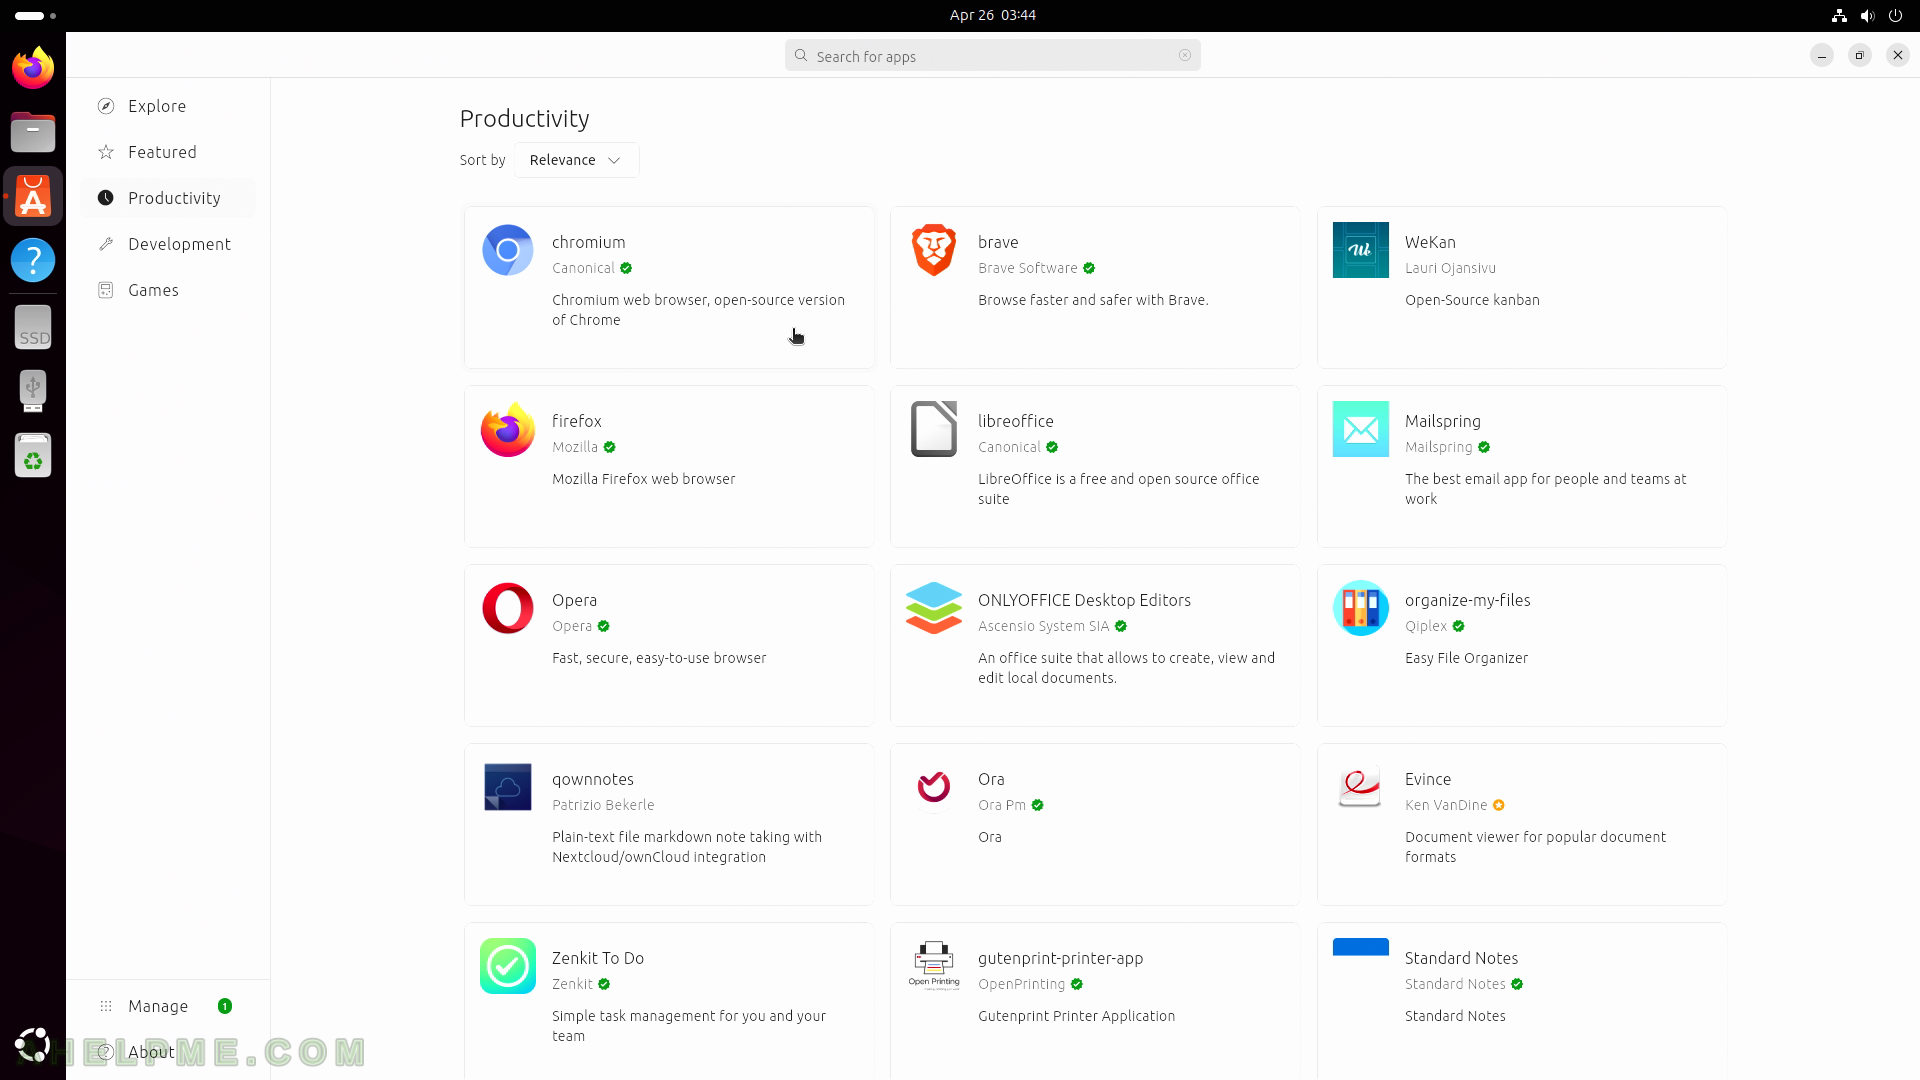Click the 'Patrizio Bekerle' publisher name
The width and height of the screenshot is (1920, 1080).
click(603, 805)
